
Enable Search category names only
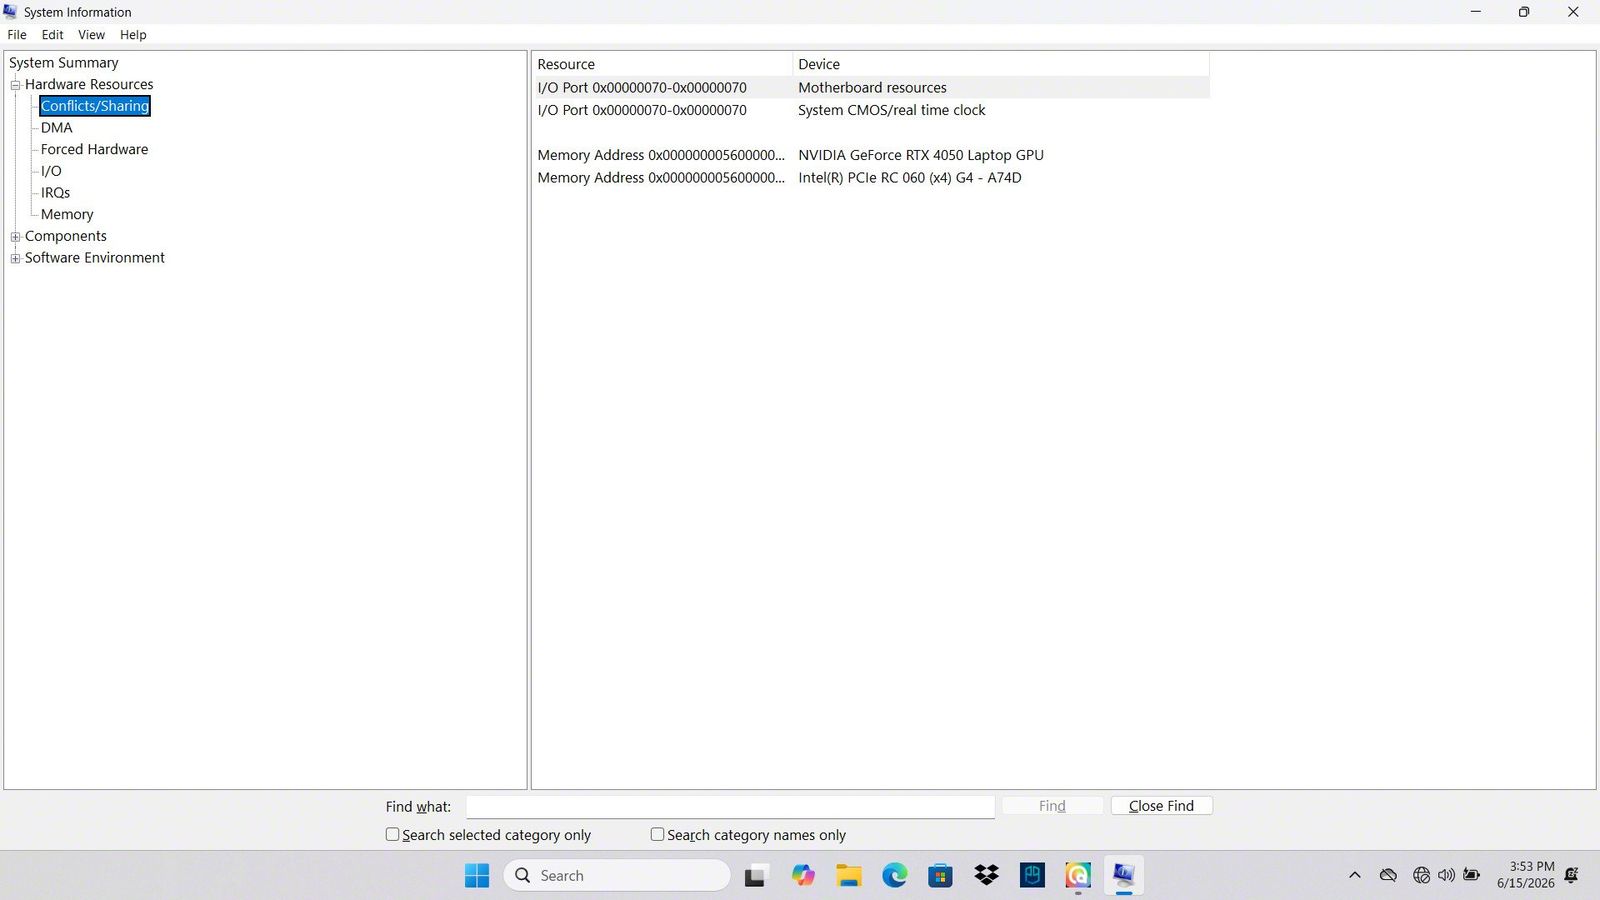657,834
